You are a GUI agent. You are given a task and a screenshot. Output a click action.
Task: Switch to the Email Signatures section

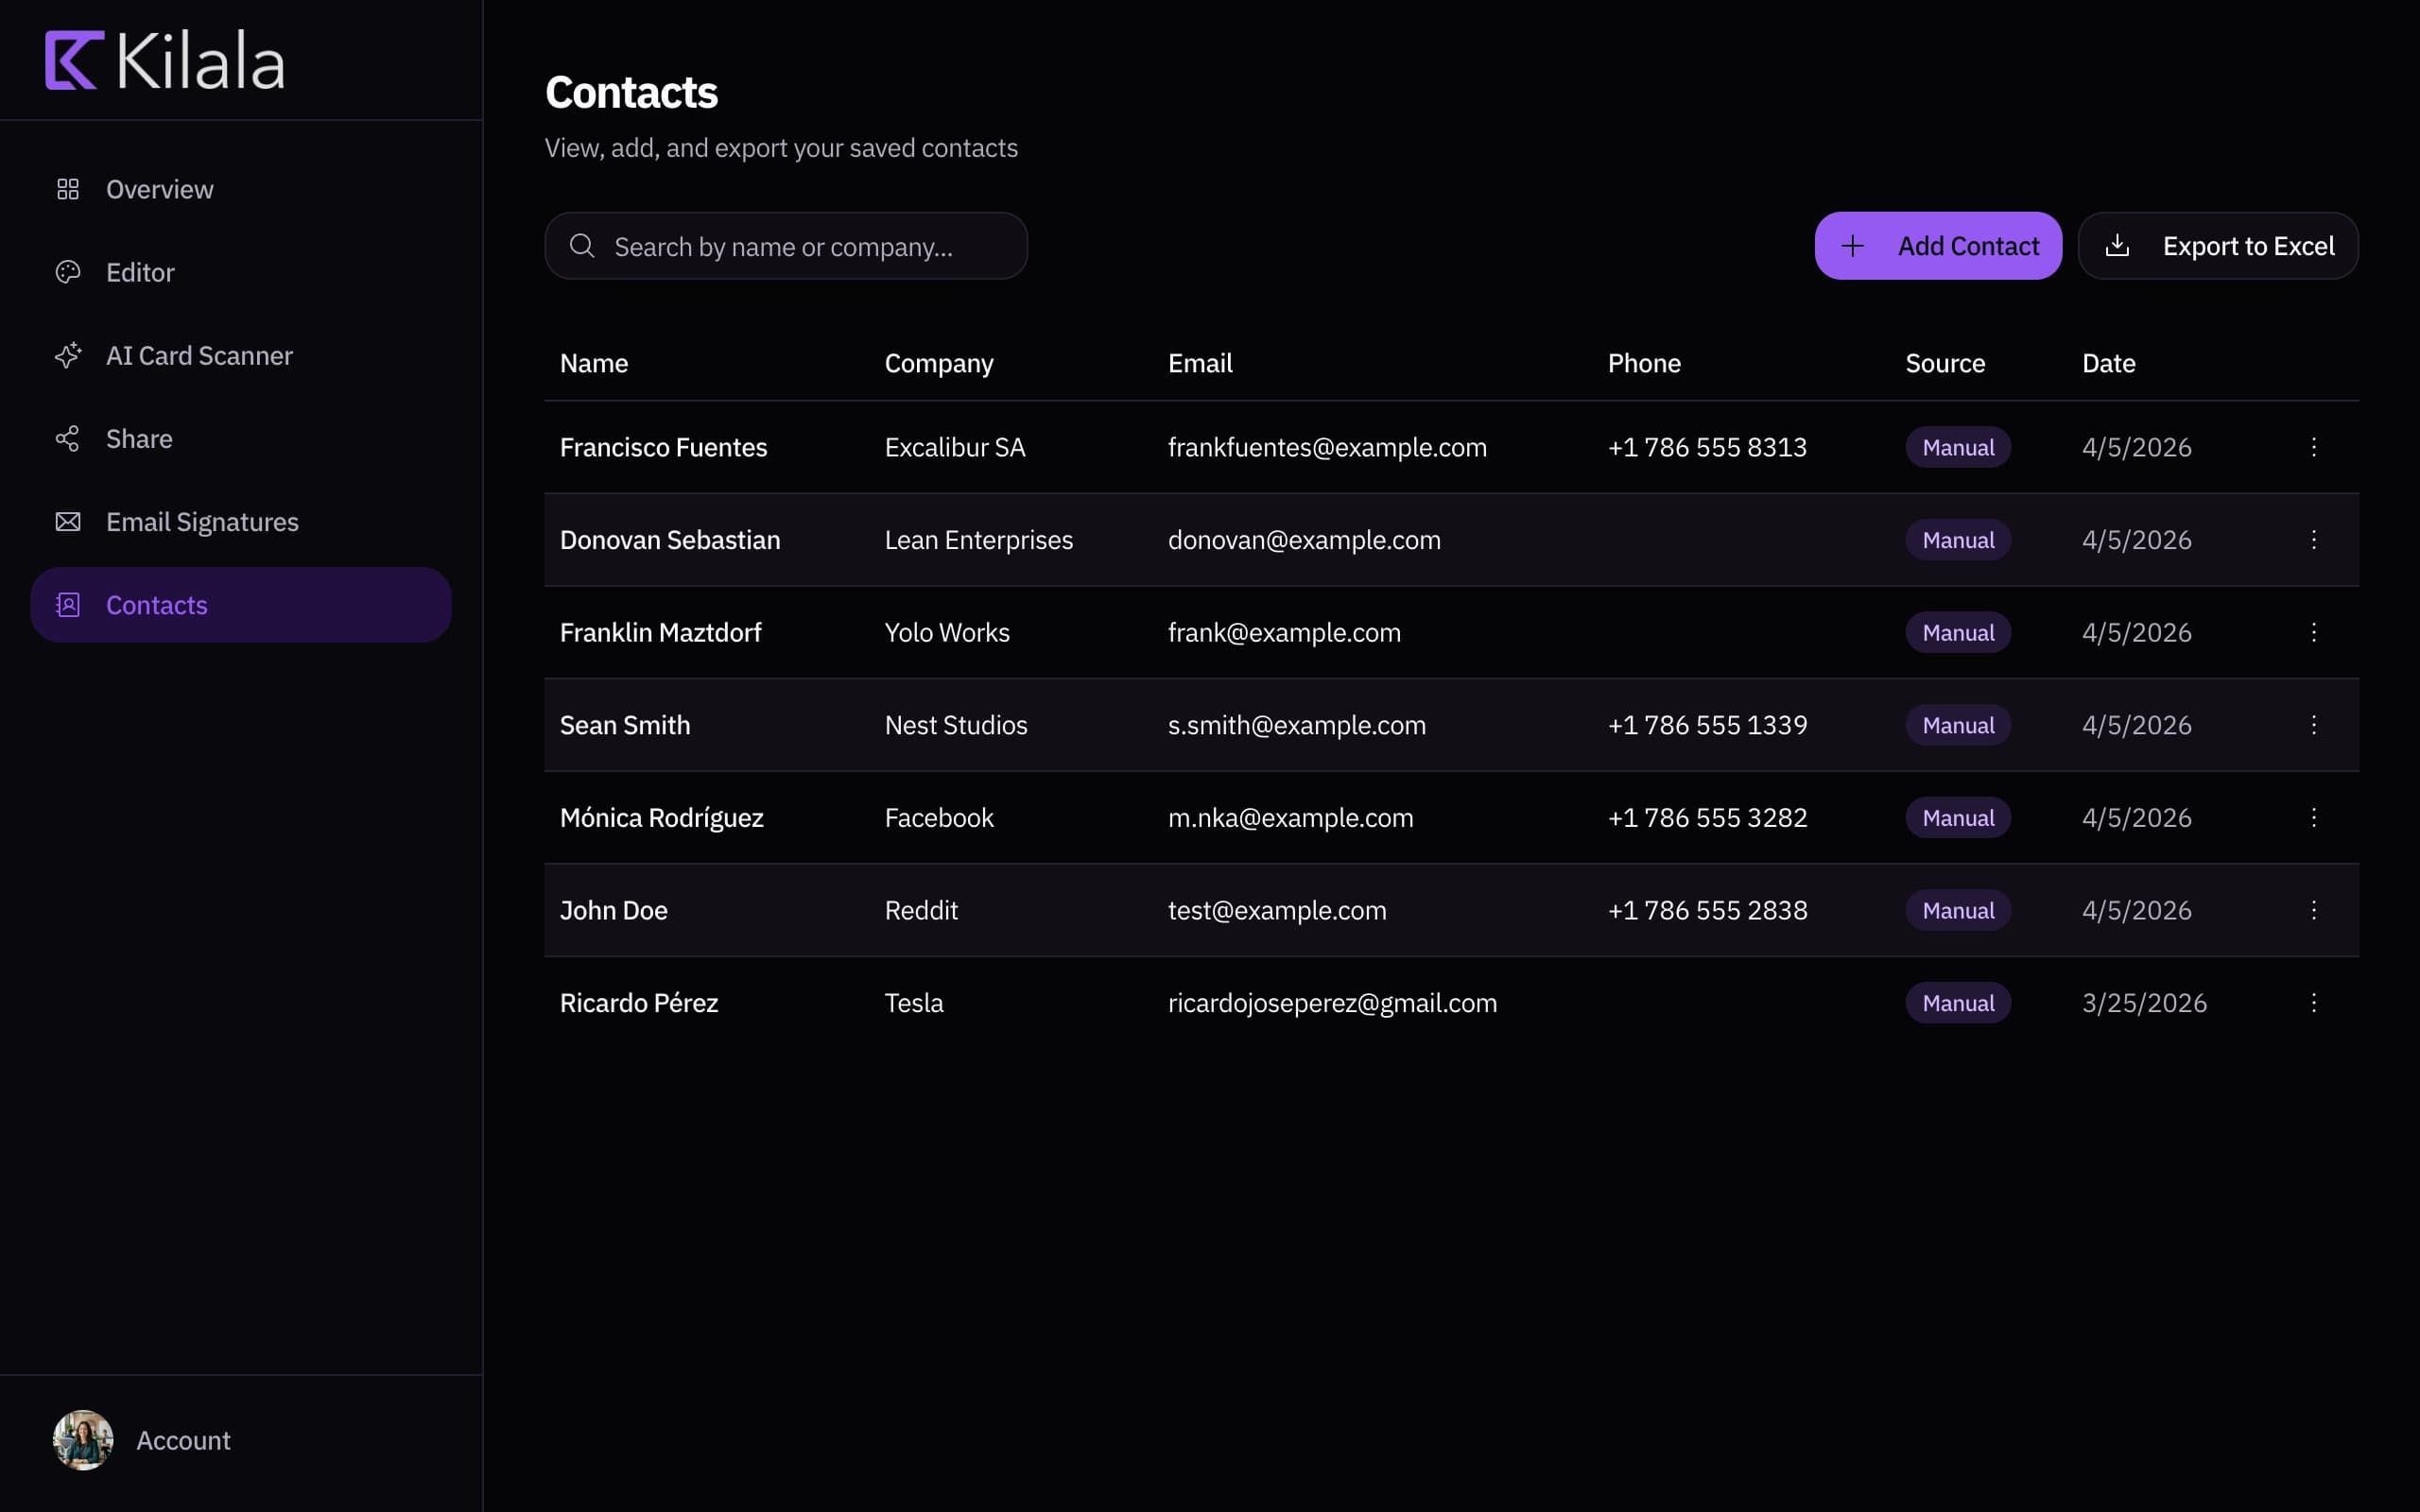coord(202,521)
